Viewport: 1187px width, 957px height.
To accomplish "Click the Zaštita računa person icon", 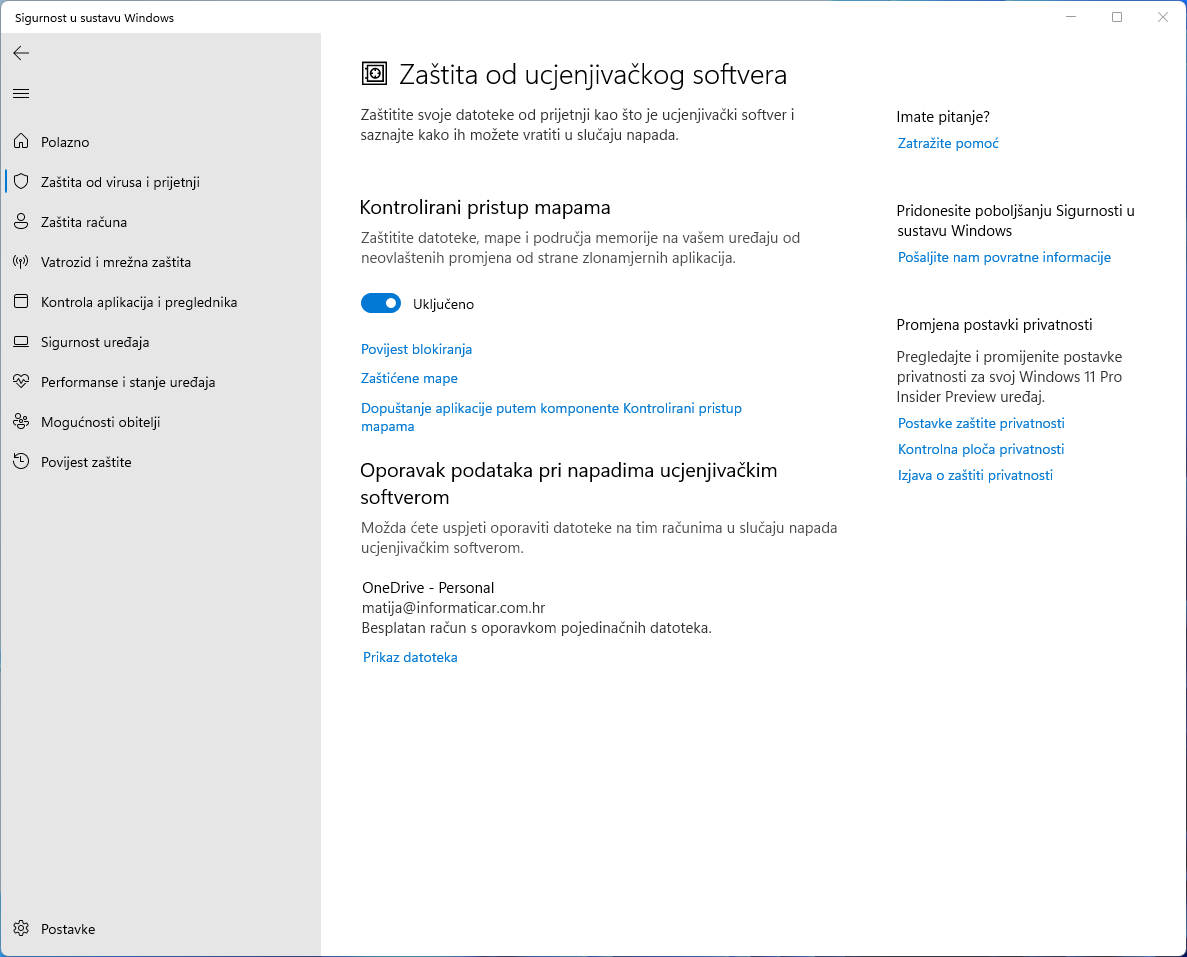I will pyautogui.click(x=21, y=222).
